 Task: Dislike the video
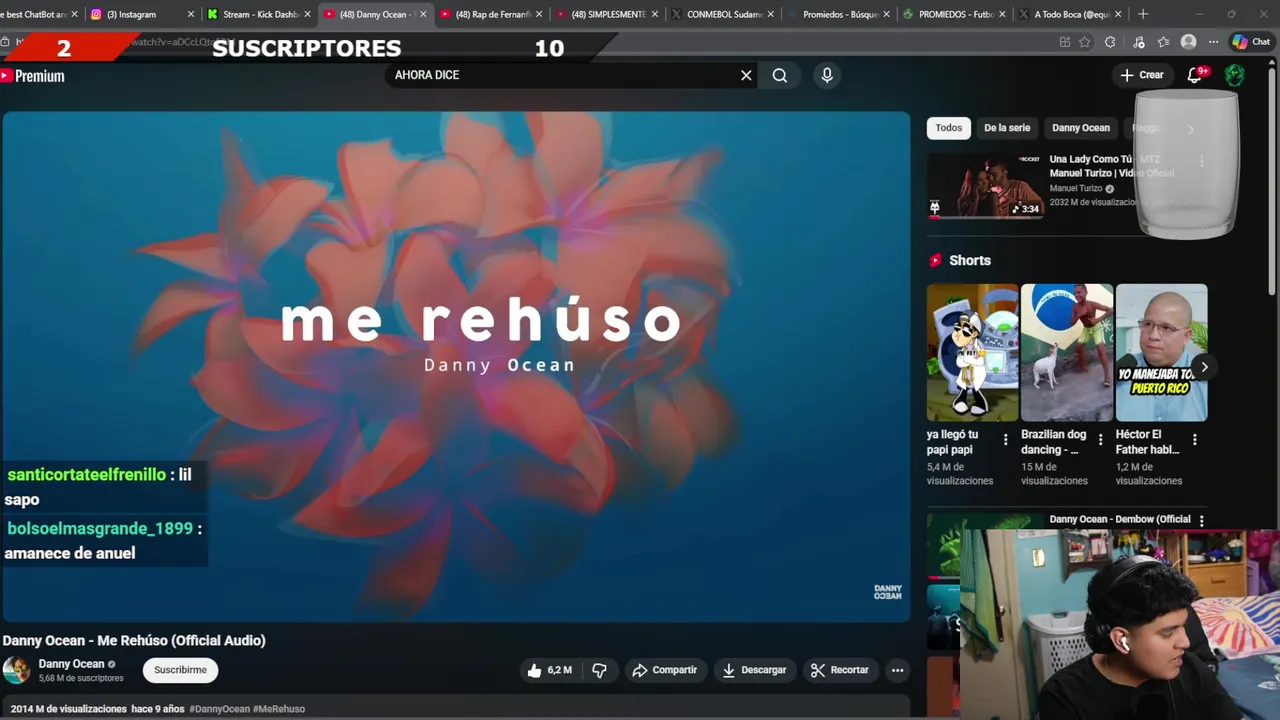pos(599,670)
